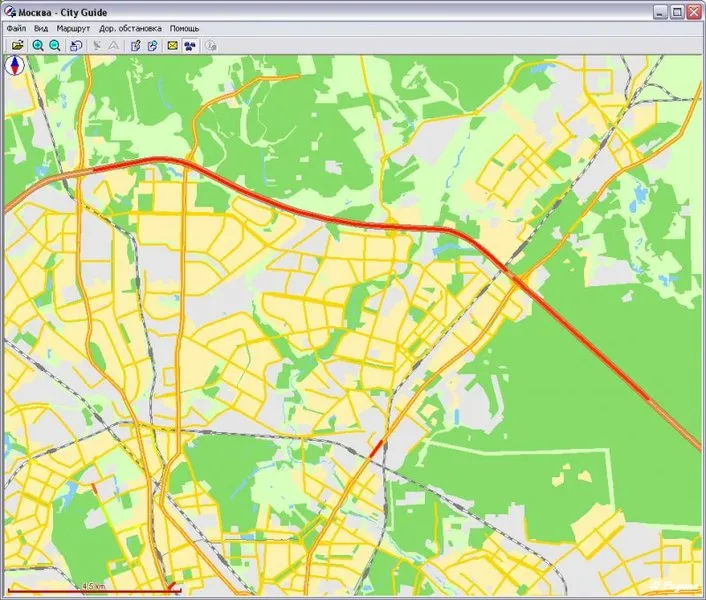
Task: Click the yellow envelope message icon
Action: (172, 45)
